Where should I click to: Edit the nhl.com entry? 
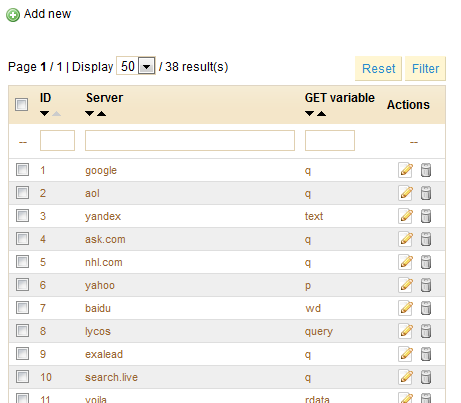pyautogui.click(x=406, y=262)
